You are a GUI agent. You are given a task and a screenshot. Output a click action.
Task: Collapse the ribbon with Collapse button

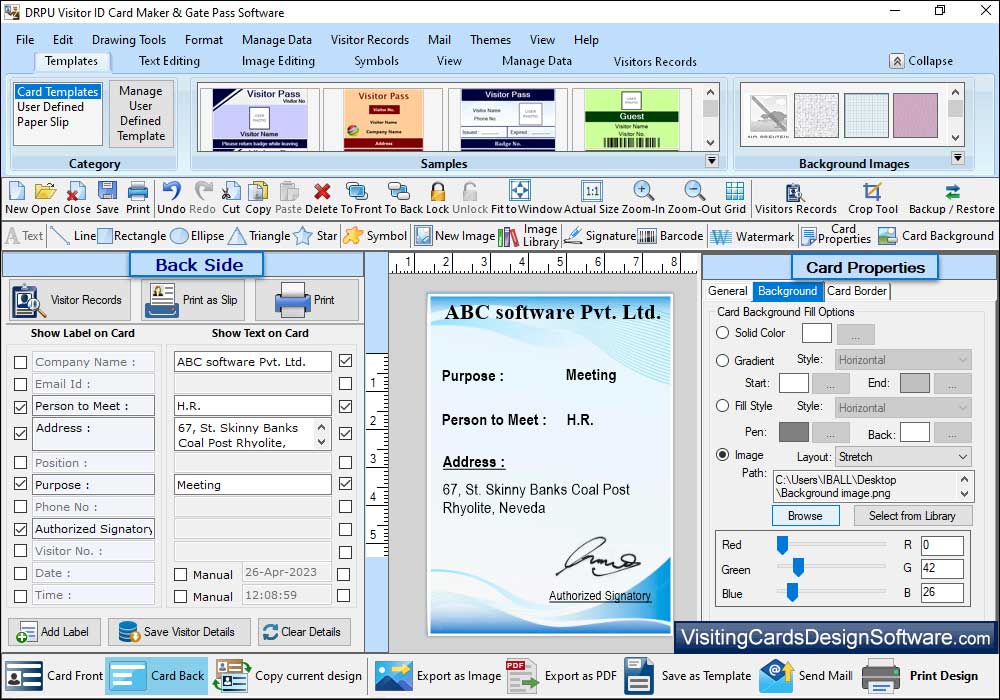pyautogui.click(x=922, y=61)
